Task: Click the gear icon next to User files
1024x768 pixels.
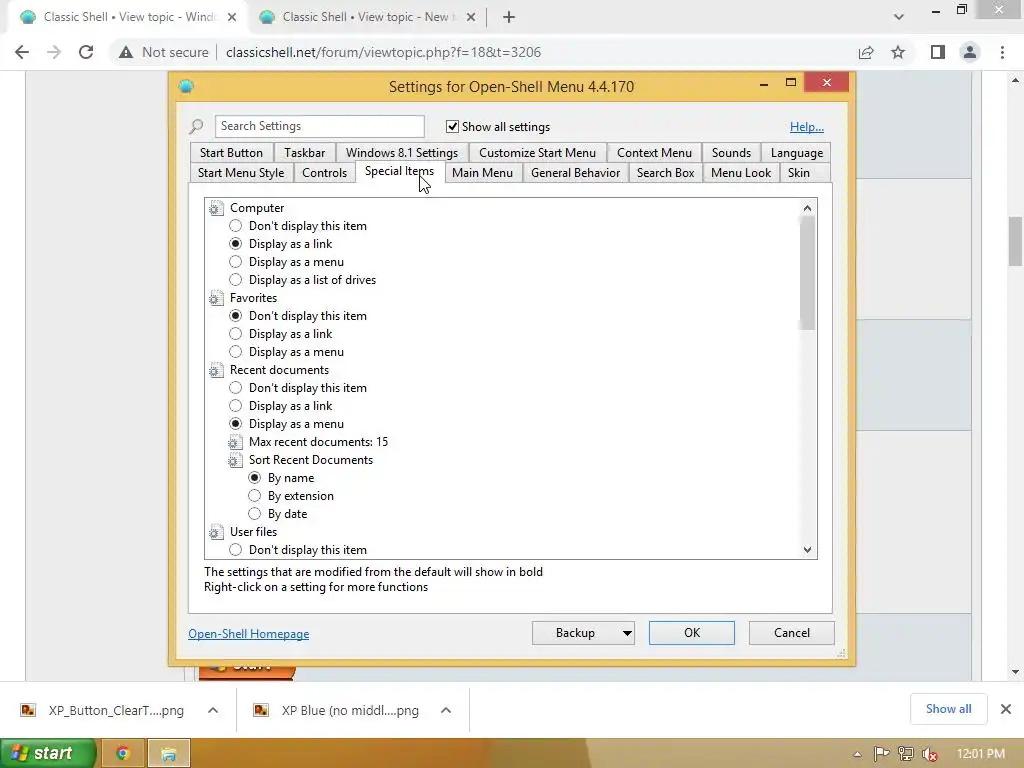Action: [x=216, y=532]
